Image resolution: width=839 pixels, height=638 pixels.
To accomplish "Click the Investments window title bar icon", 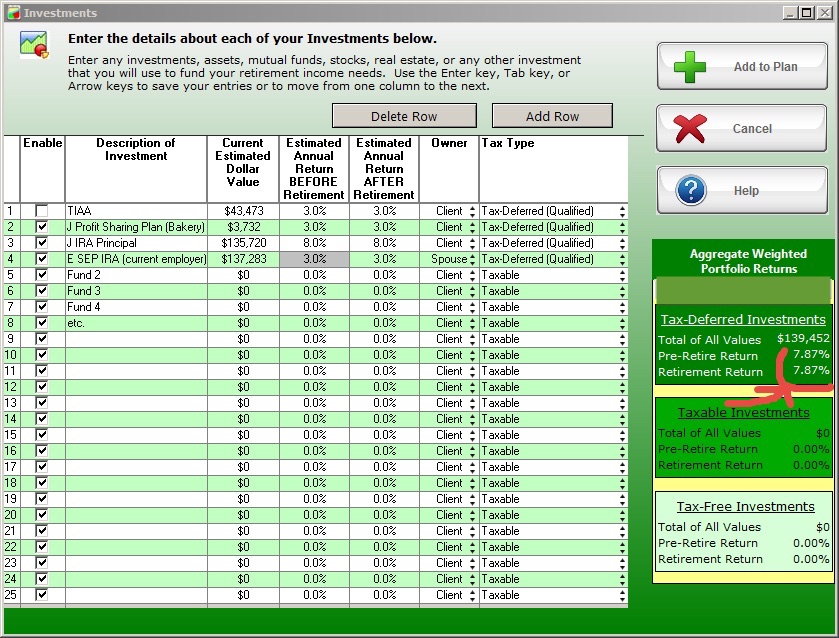I will tap(13, 12).
